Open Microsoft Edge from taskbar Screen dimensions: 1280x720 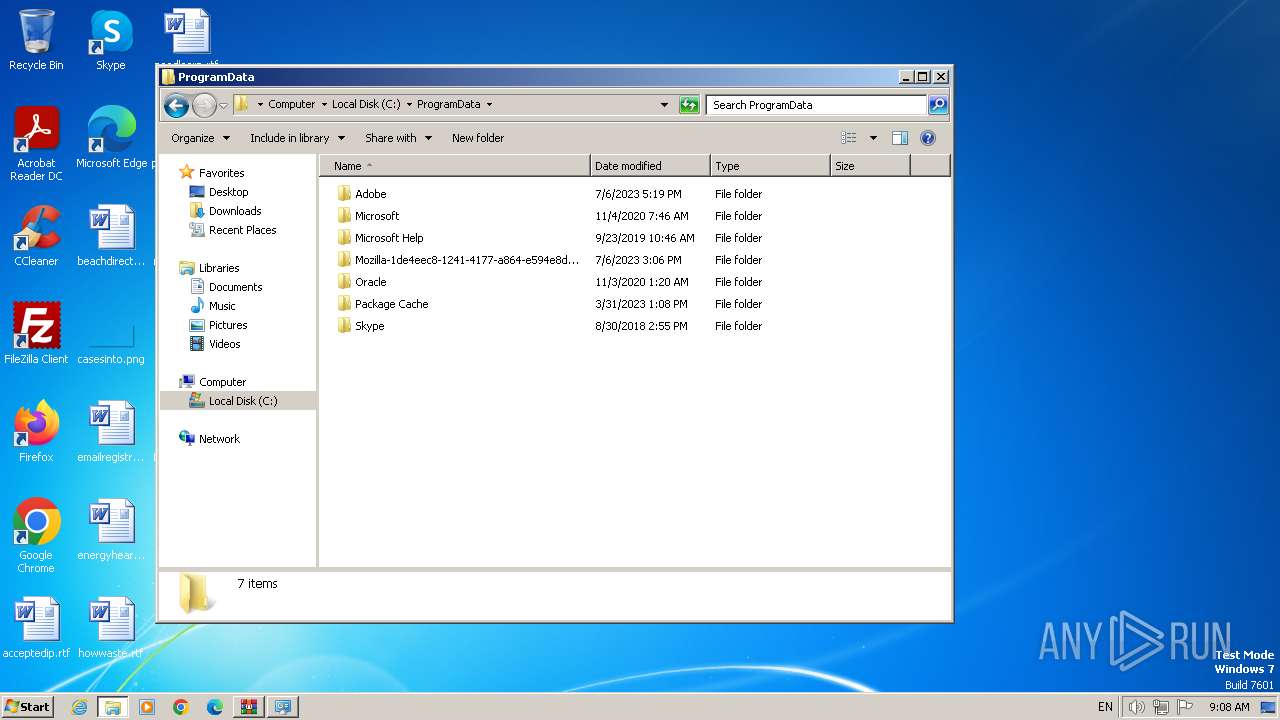click(x=215, y=707)
